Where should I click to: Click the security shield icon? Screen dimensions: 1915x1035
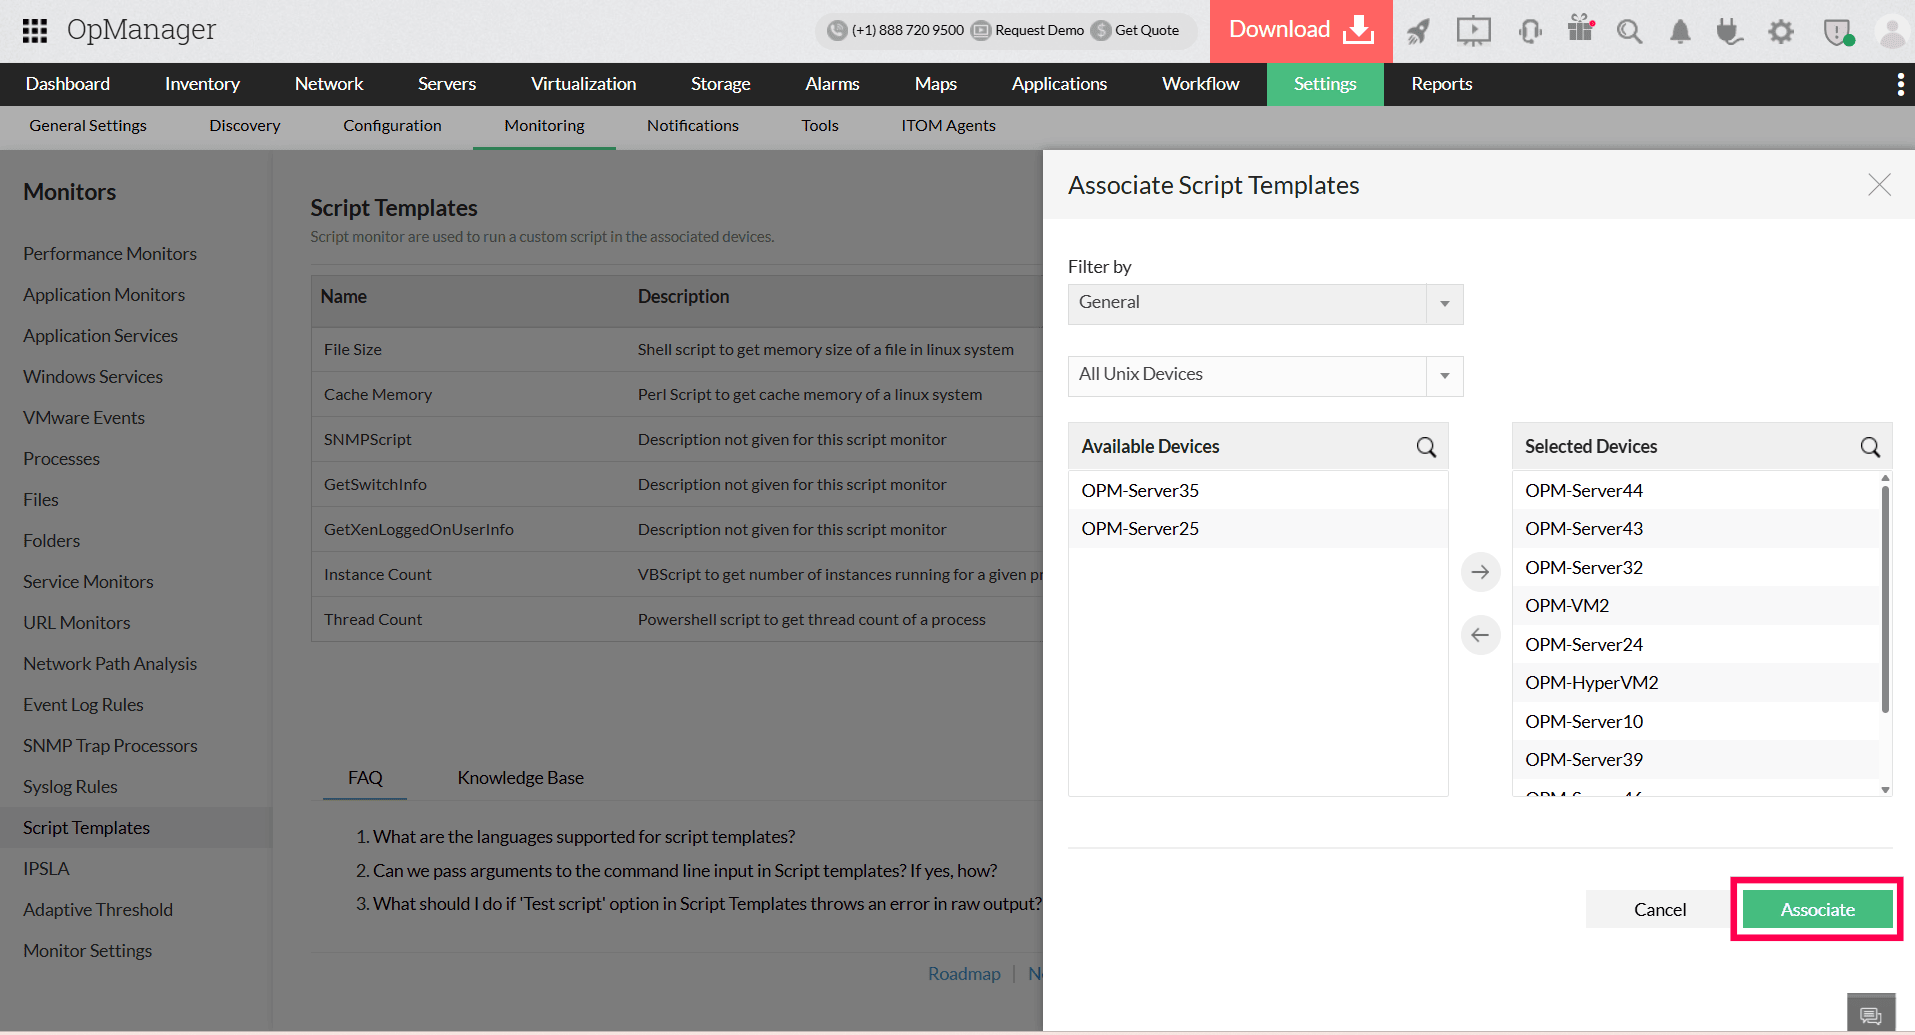(x=1838, y=31)
